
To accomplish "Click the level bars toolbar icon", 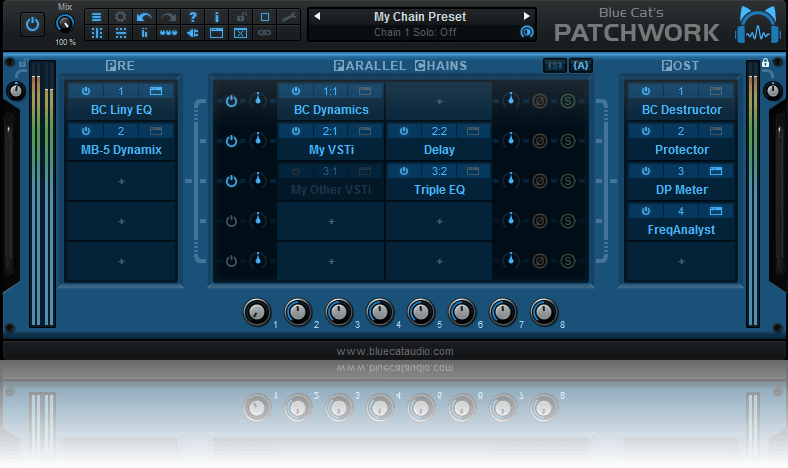I will pos(144,33).
